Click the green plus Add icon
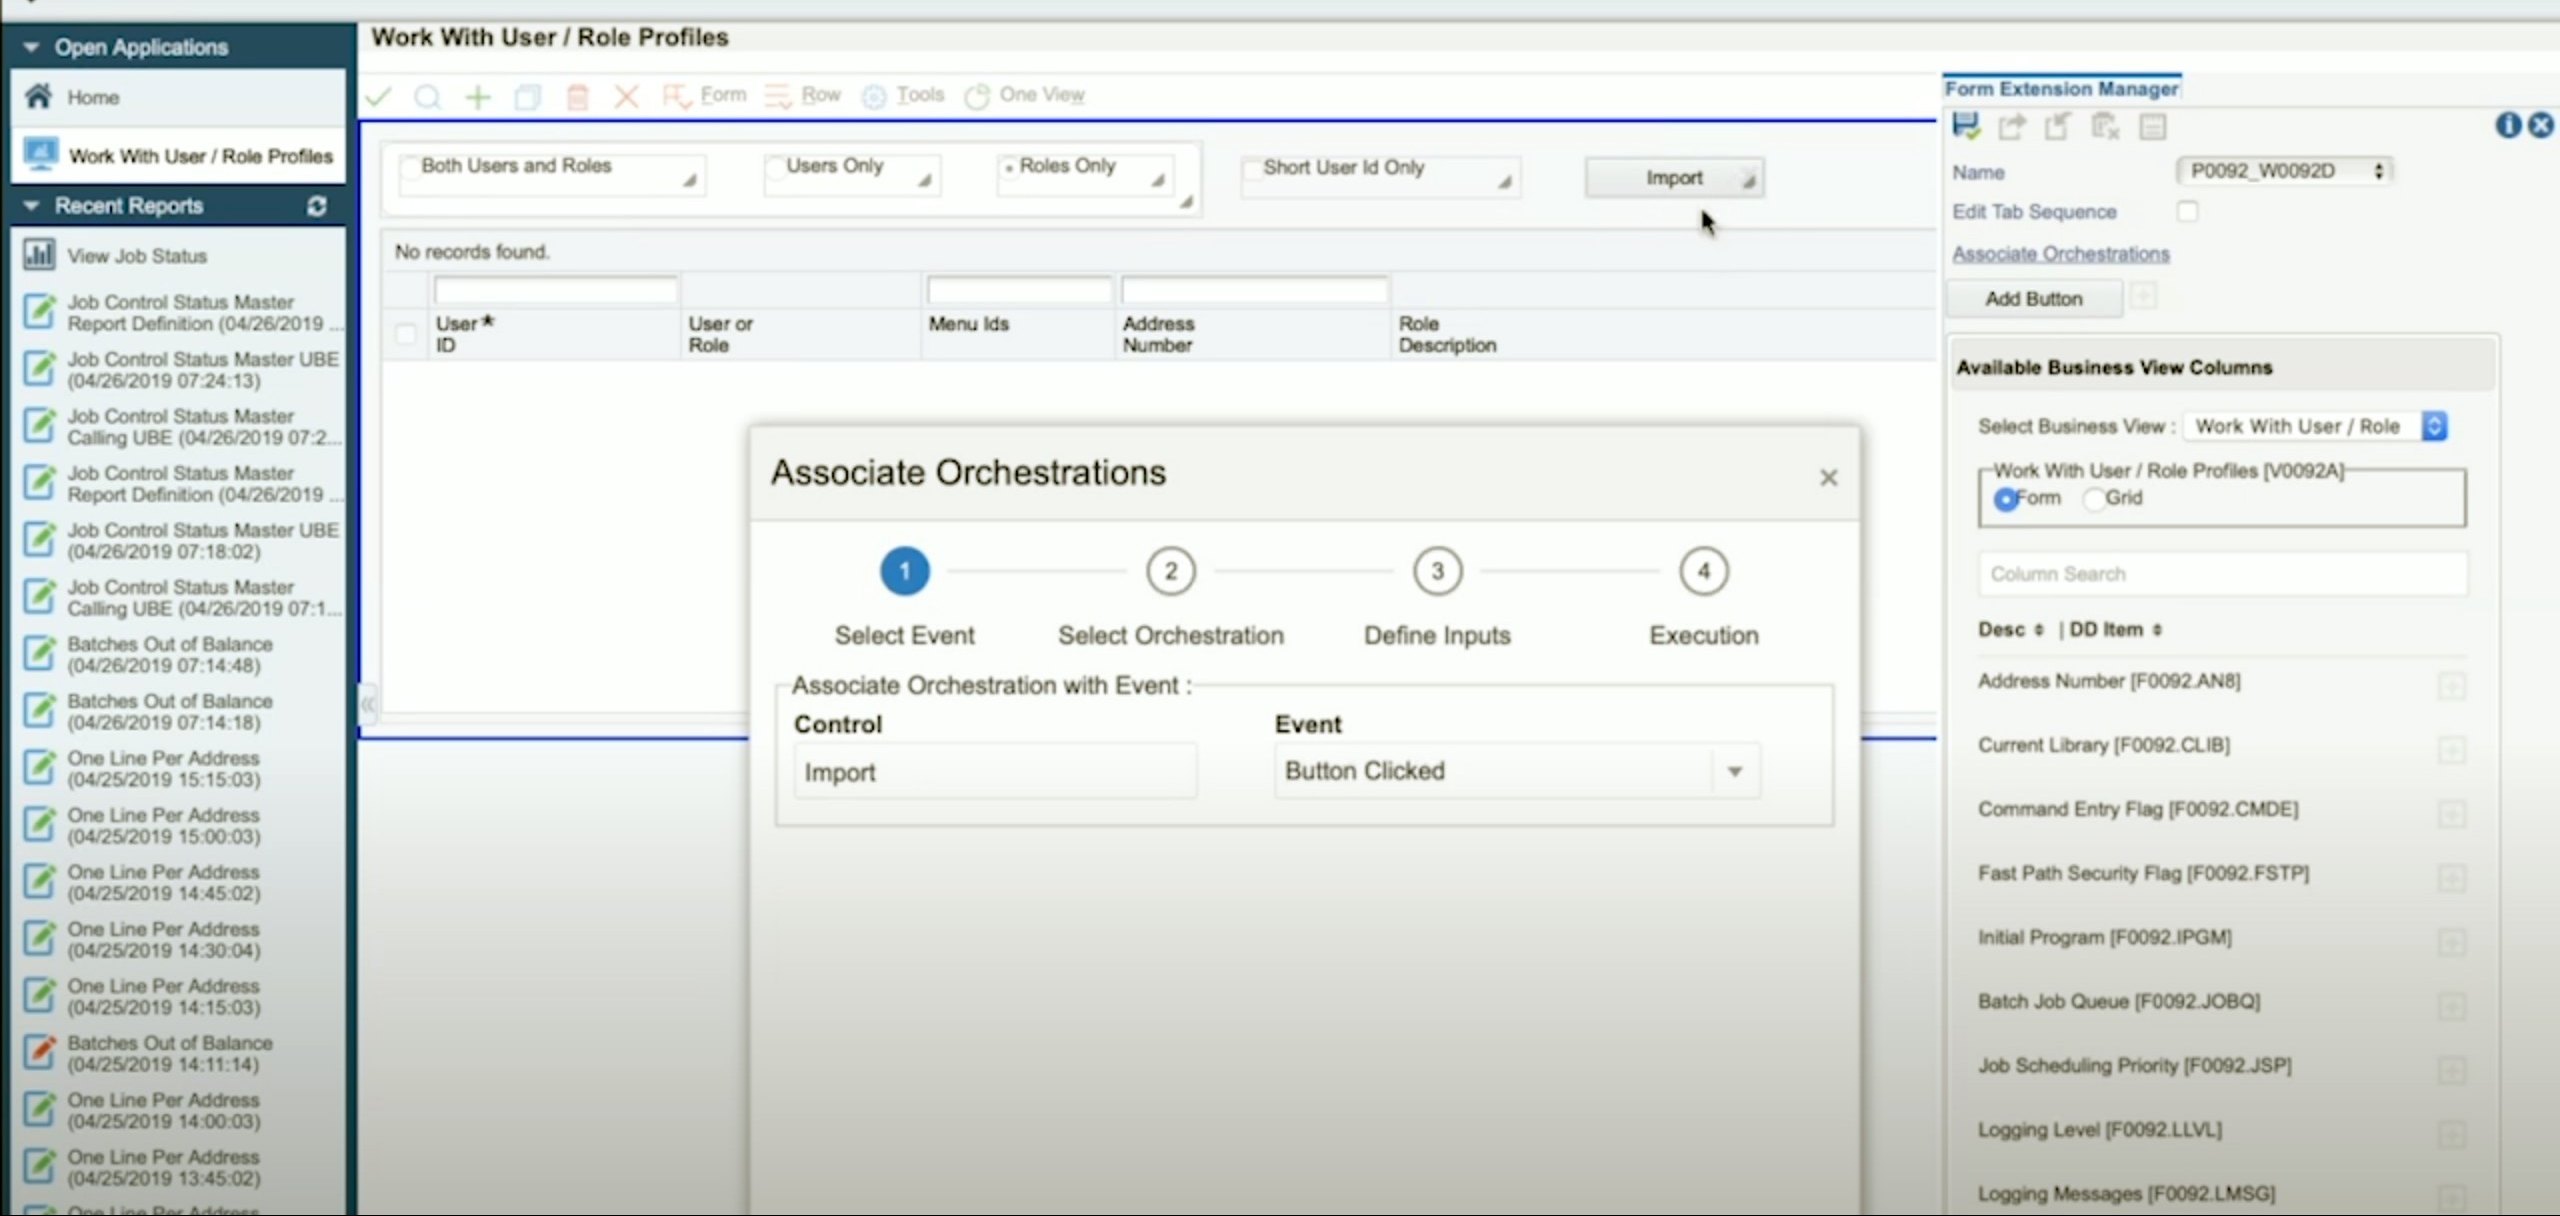Image resolution: width=2560 pixels, height=1216 pixels. pos(477,96)
